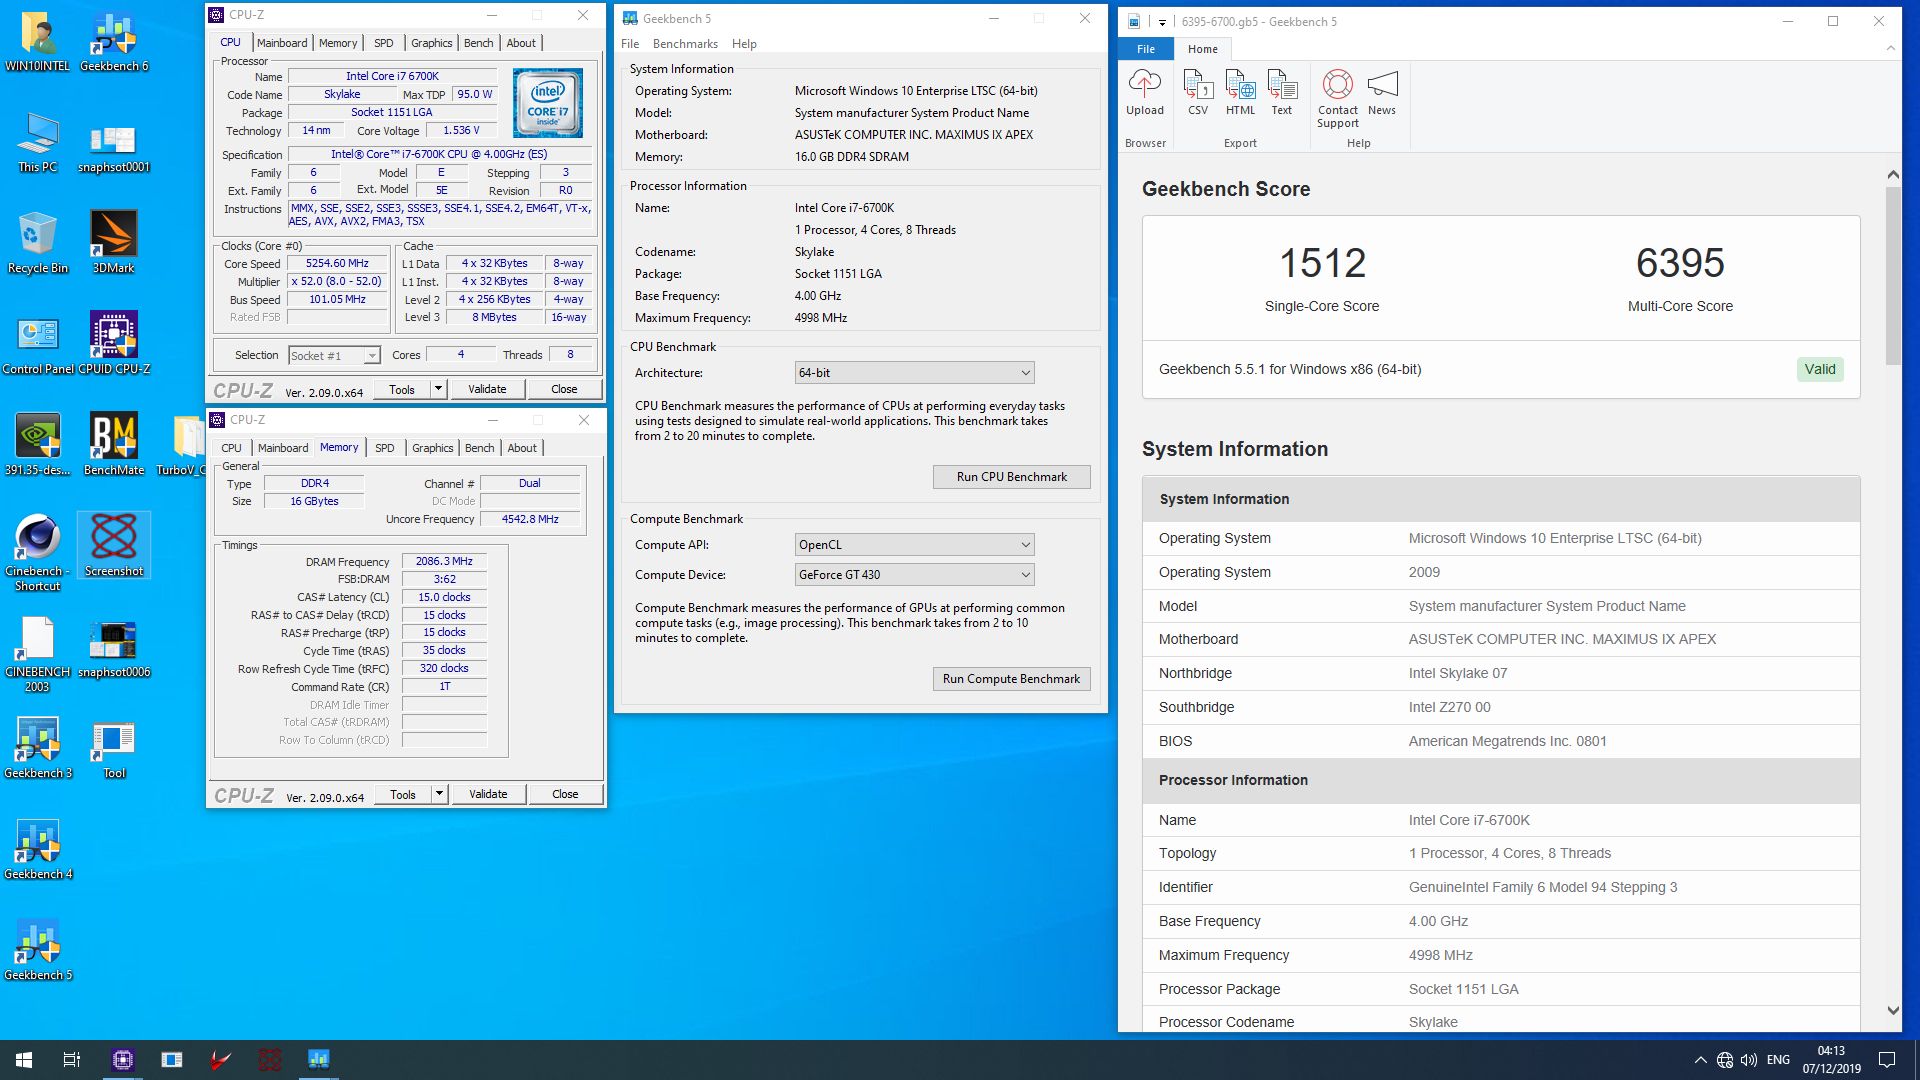Screen dimensions: 1920x1080
Task: Open WIN10INTEL desktop icon
Action: pos(38,42)
